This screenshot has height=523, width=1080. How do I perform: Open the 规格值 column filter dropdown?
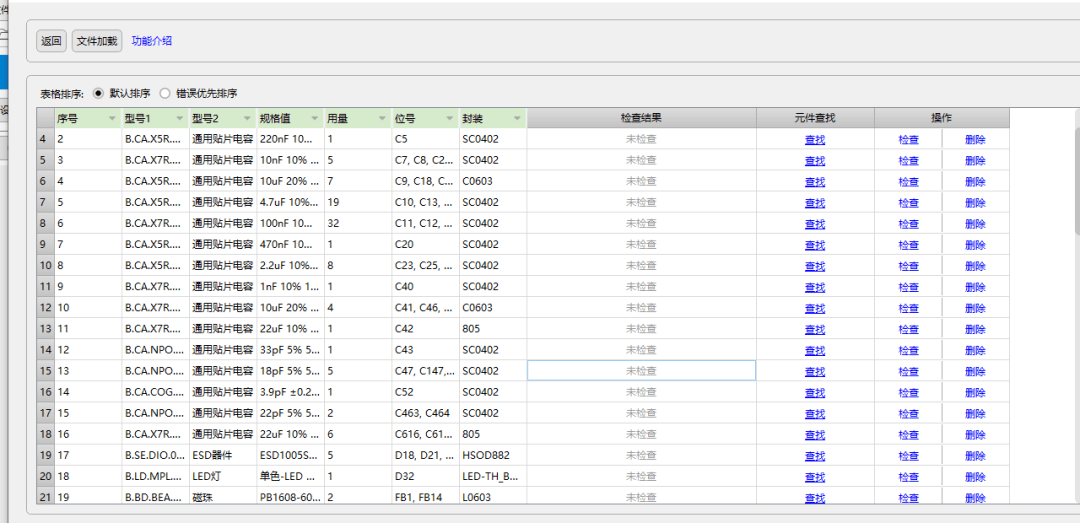[x=315, y=119]
